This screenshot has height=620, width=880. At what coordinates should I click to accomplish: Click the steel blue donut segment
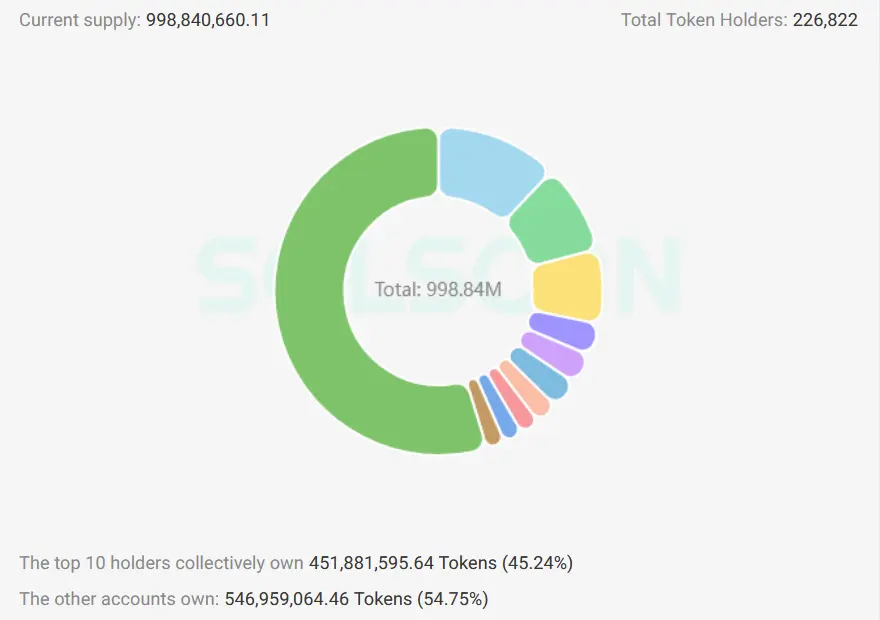pyautogui.click(x=540, y=373)
